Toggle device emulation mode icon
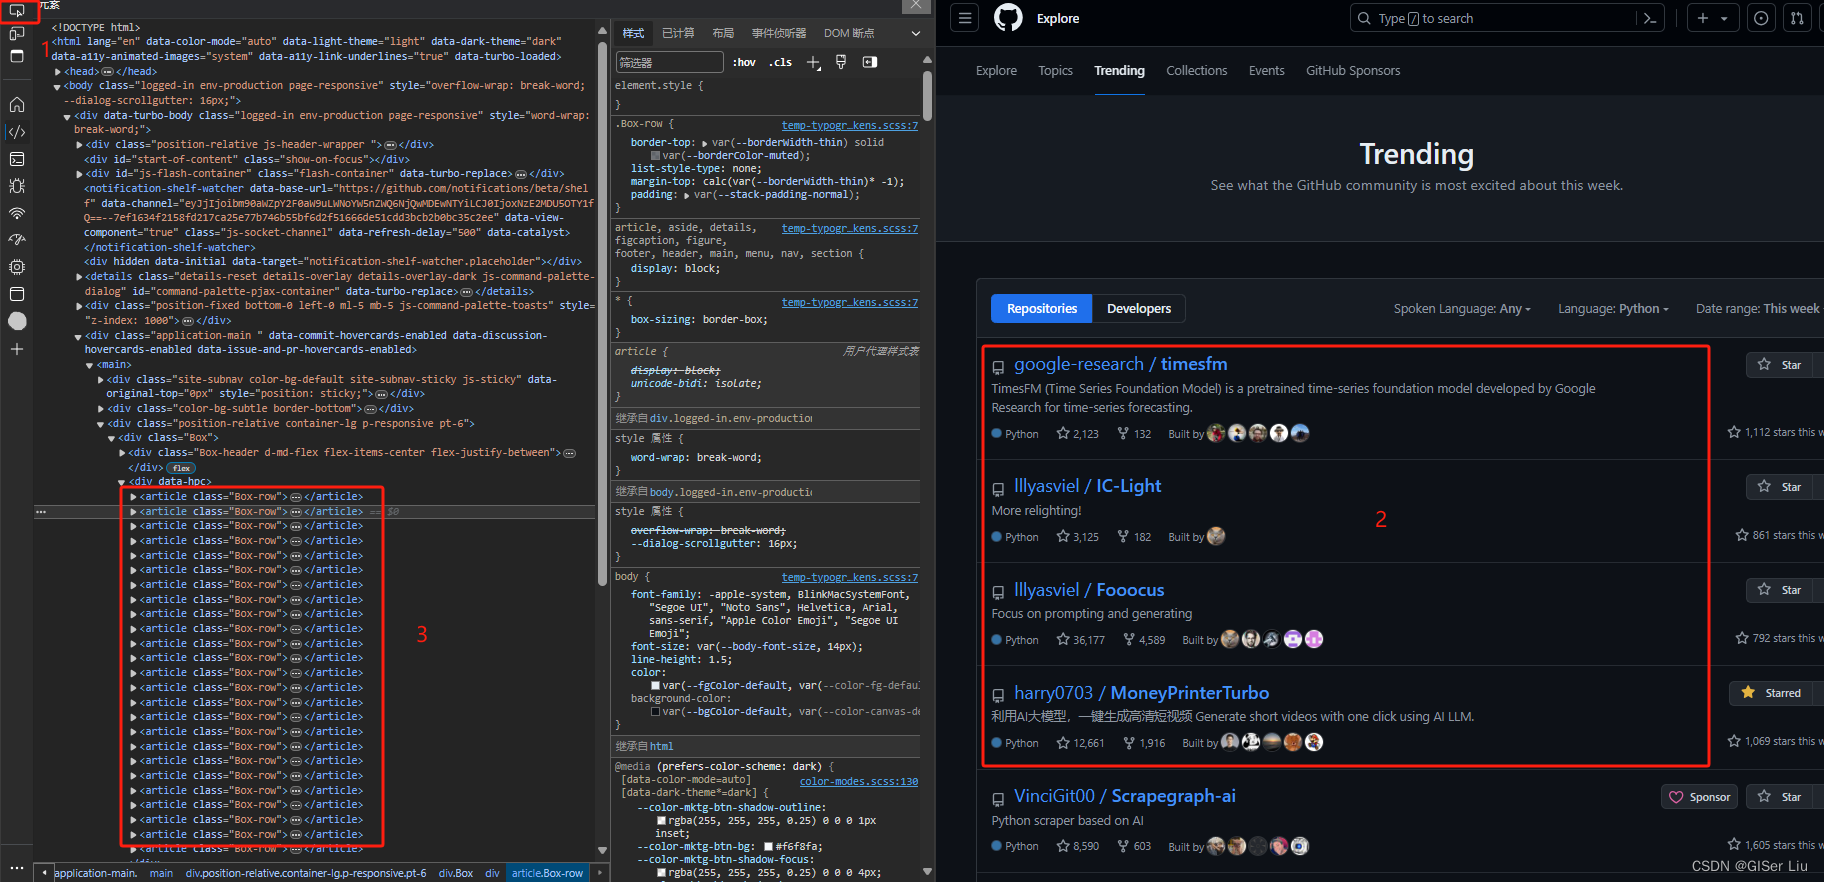Viewport: 1824px width, 882px height. (x=17, y=33)
